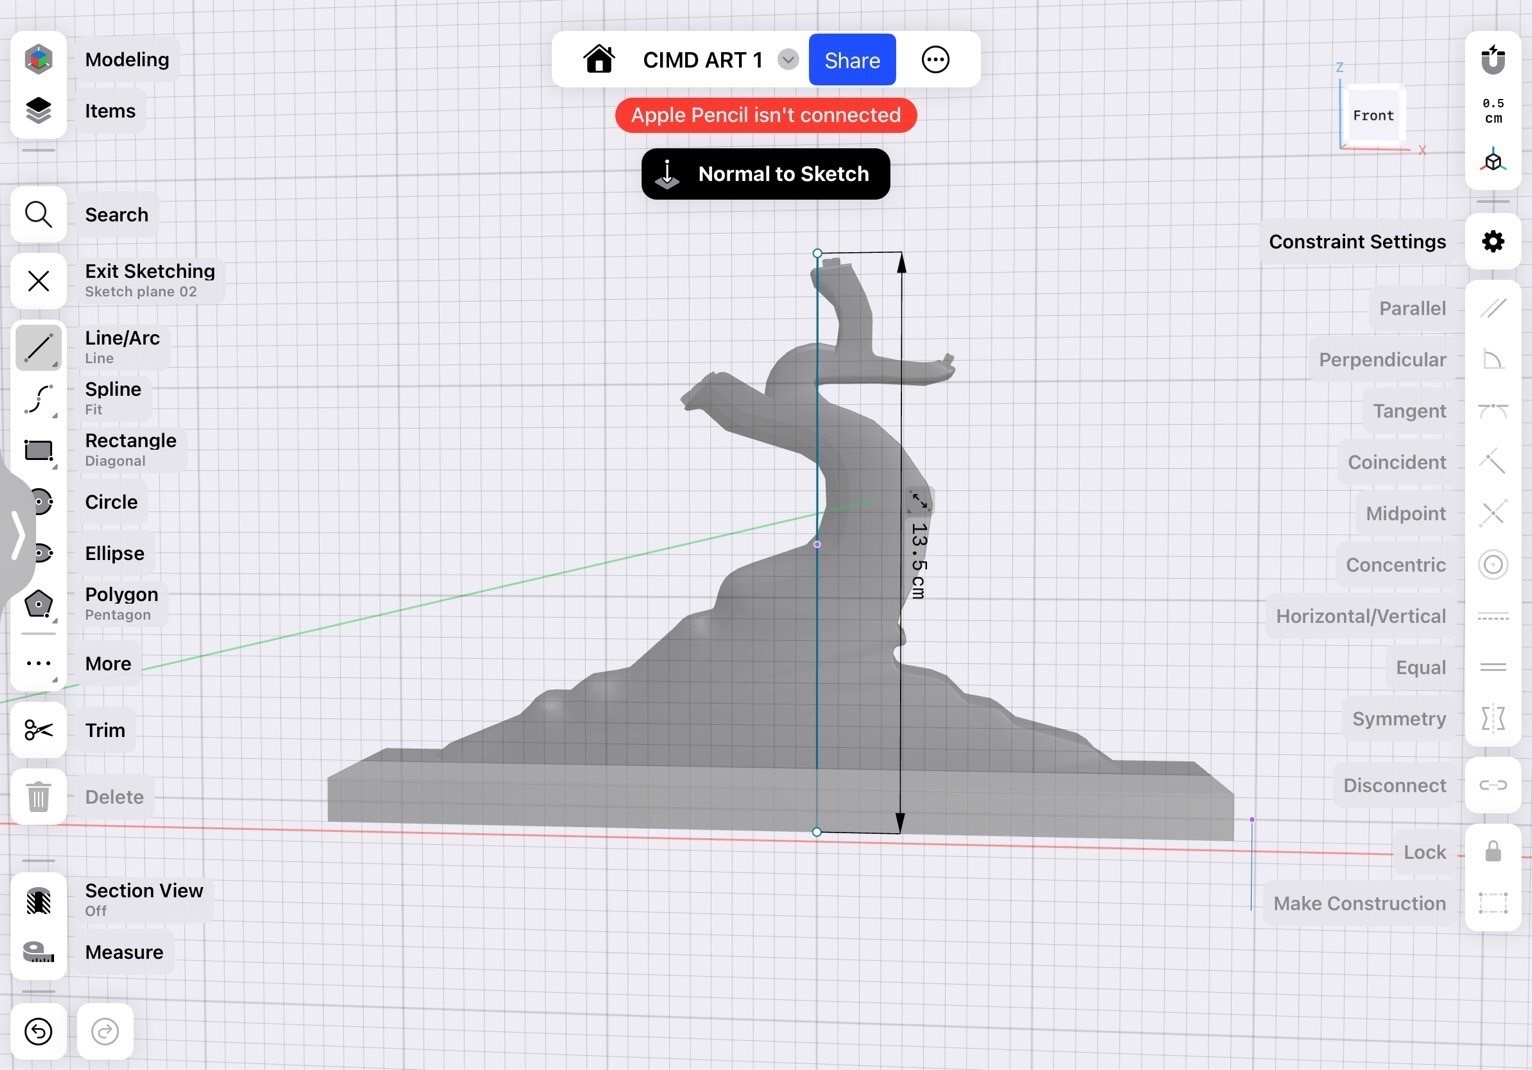Click the Normal to Sketch button
1532x1070 pixels.
[766, 174]
